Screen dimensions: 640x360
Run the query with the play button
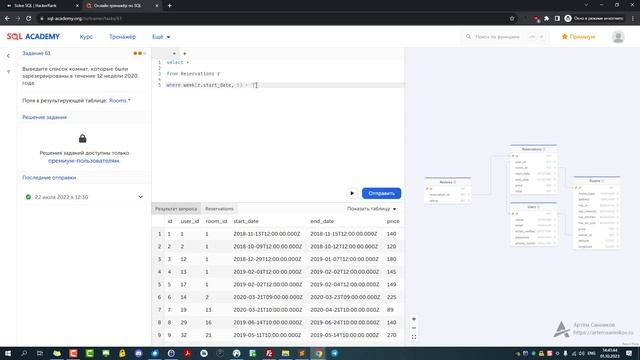coord(352,193)
